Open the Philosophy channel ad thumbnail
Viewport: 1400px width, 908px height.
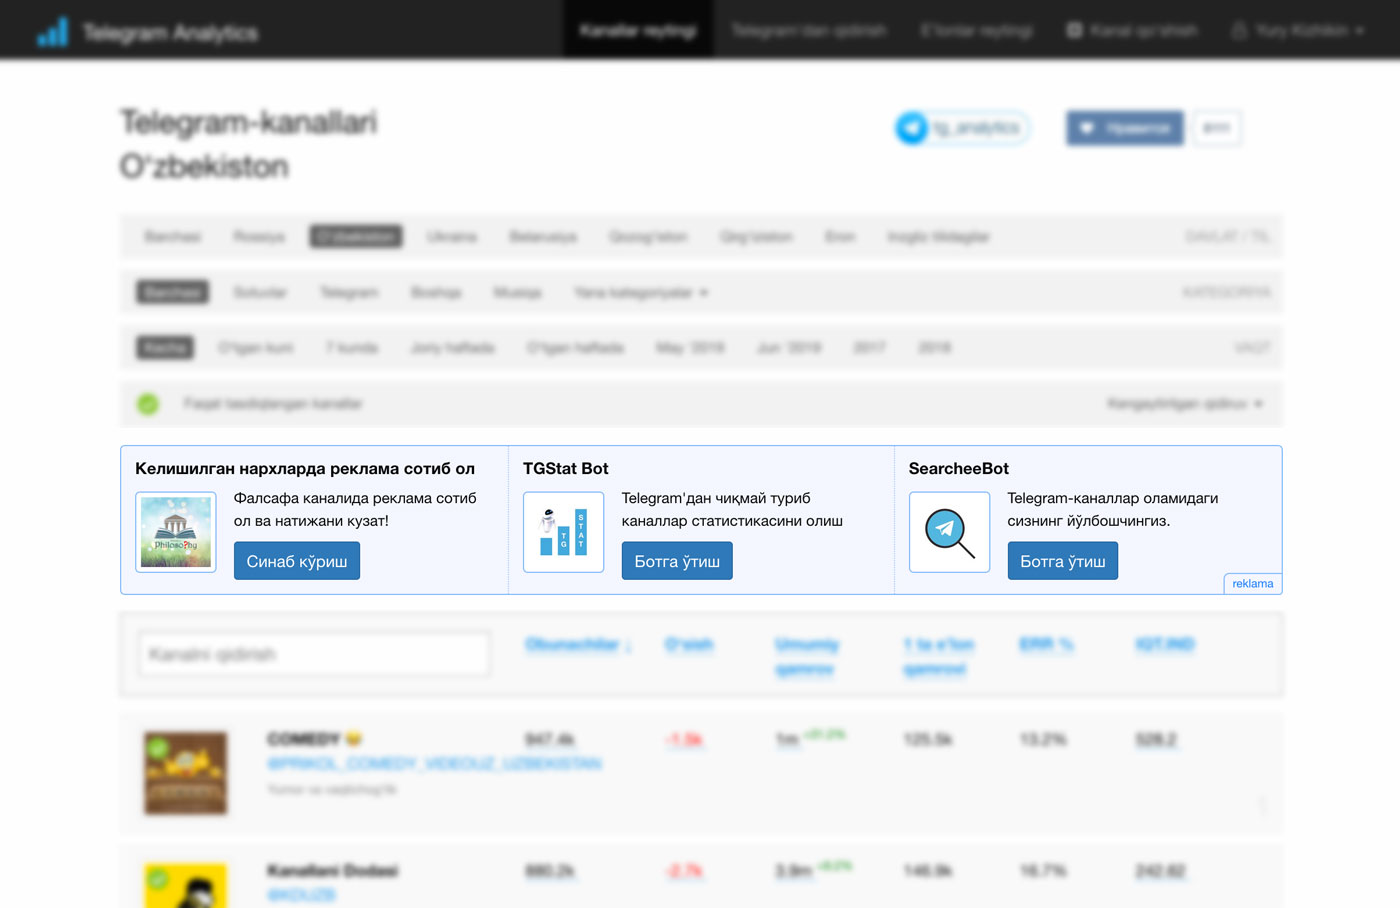click(x=176, y=532)
